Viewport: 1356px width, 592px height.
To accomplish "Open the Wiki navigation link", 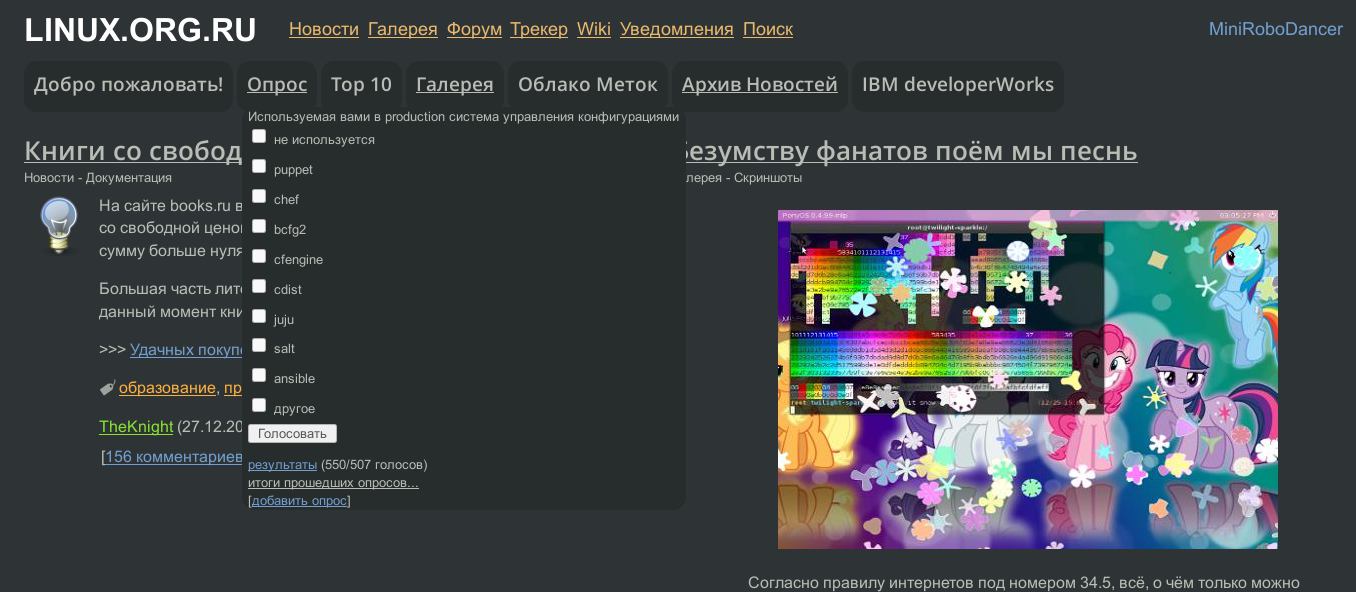I will [x=594, y=30].
